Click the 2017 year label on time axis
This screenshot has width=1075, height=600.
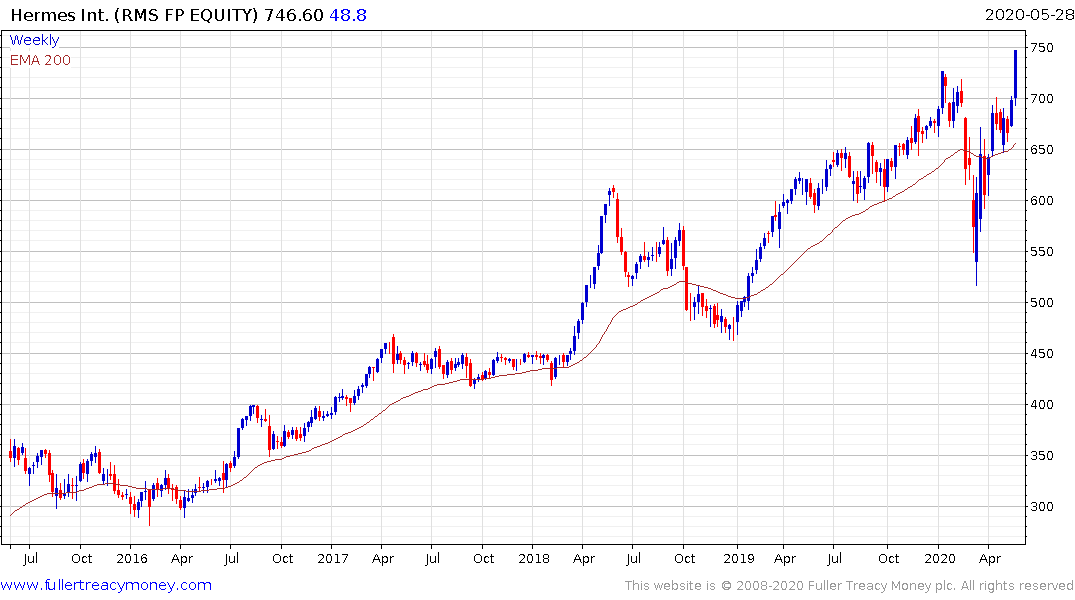click(x=333, y=559)
